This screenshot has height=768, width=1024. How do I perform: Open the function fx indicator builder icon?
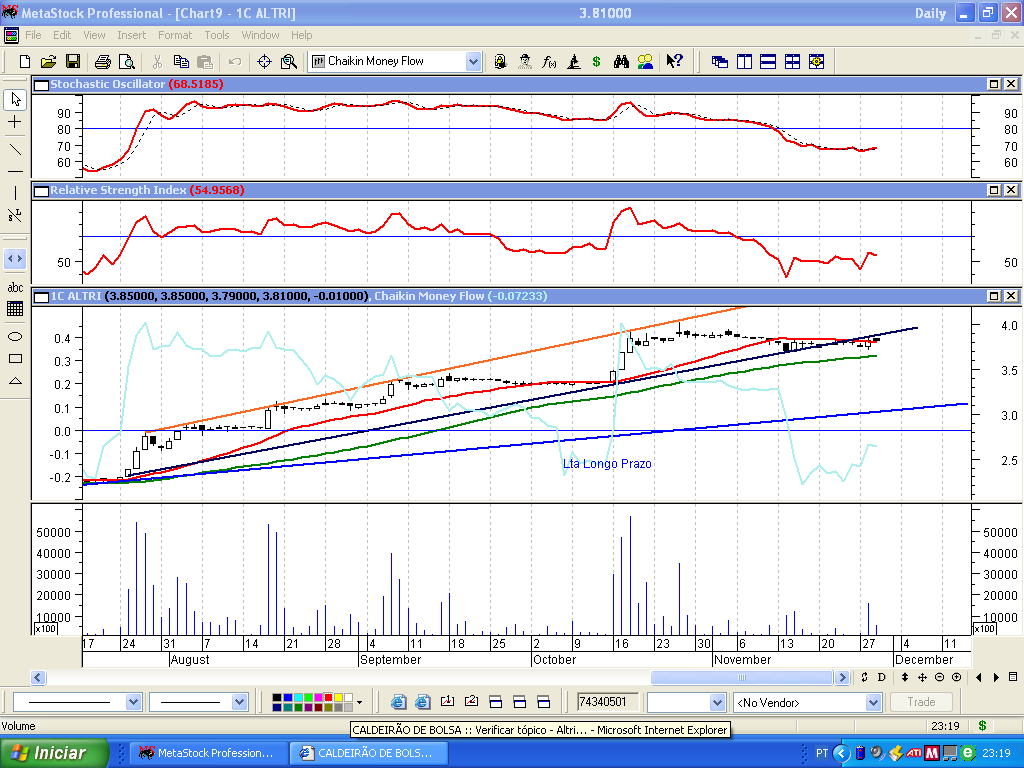click(x=549, y=61)
